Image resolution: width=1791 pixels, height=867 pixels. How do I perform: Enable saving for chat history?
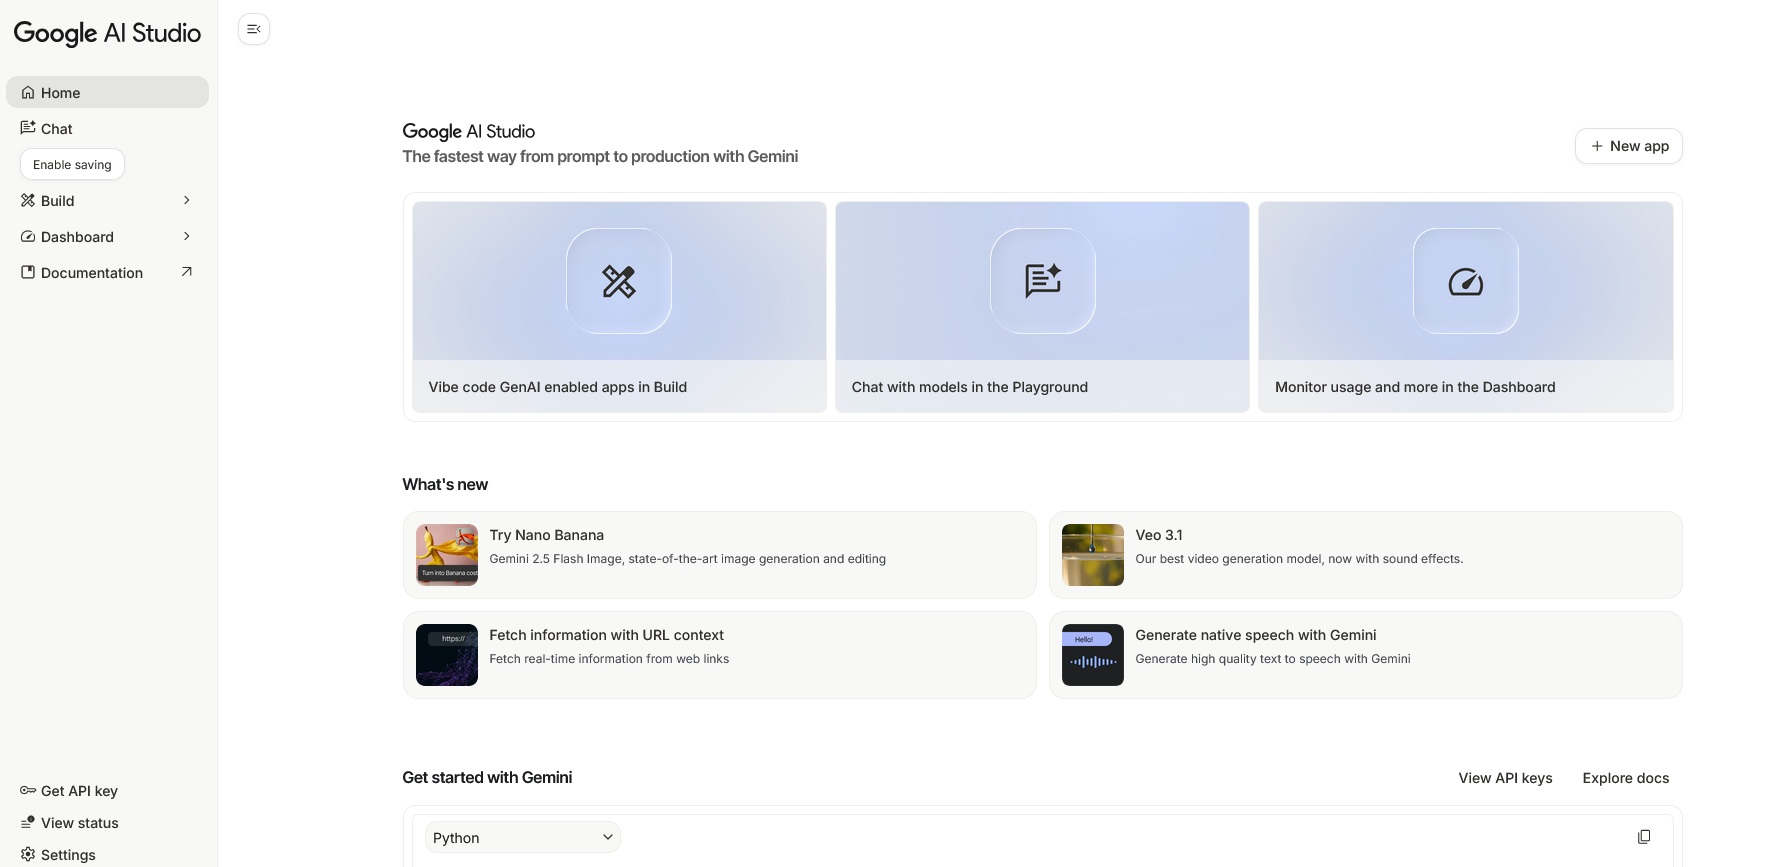pos(72,165)
